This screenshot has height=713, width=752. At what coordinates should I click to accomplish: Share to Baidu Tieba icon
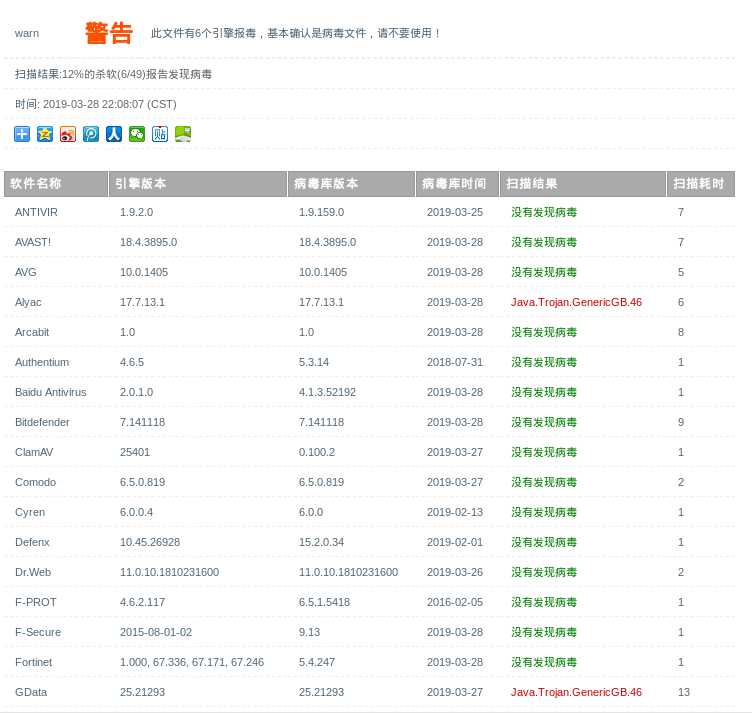160,134
